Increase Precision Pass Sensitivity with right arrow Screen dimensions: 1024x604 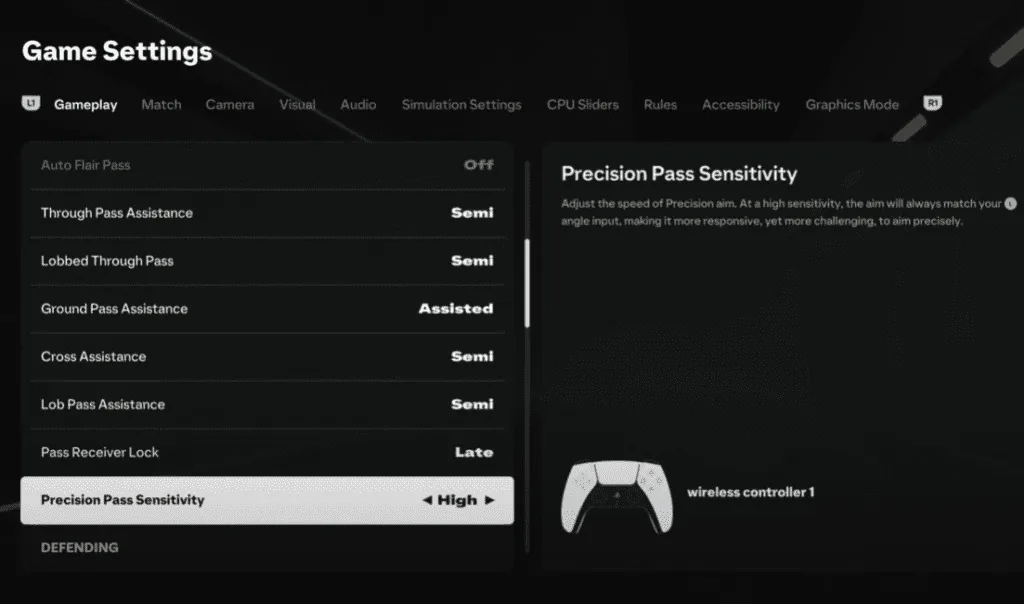click(489, 500)
